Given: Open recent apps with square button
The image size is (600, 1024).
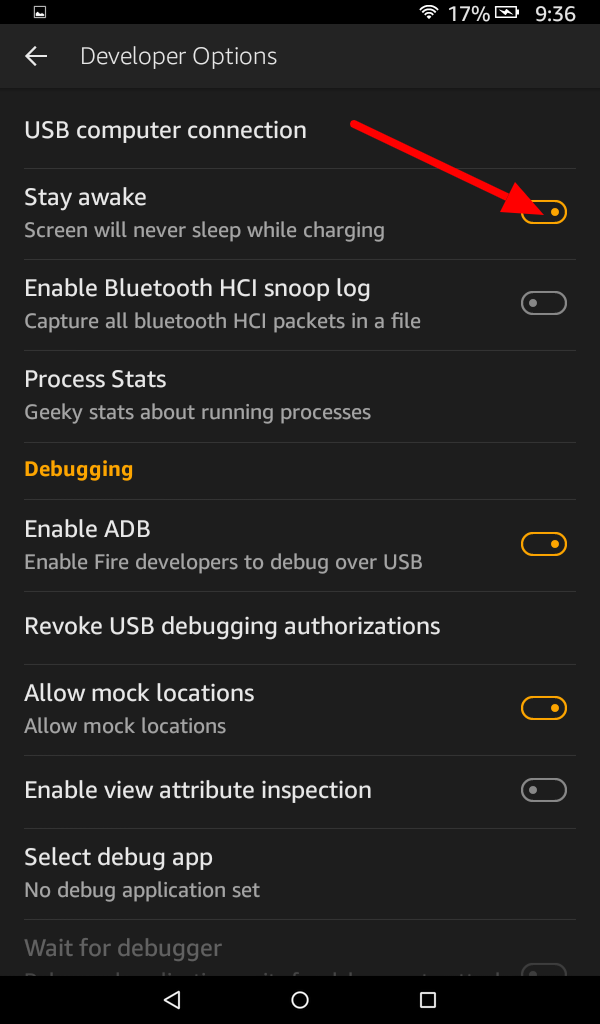Looking at the screenshot, I should click(428, 999).
